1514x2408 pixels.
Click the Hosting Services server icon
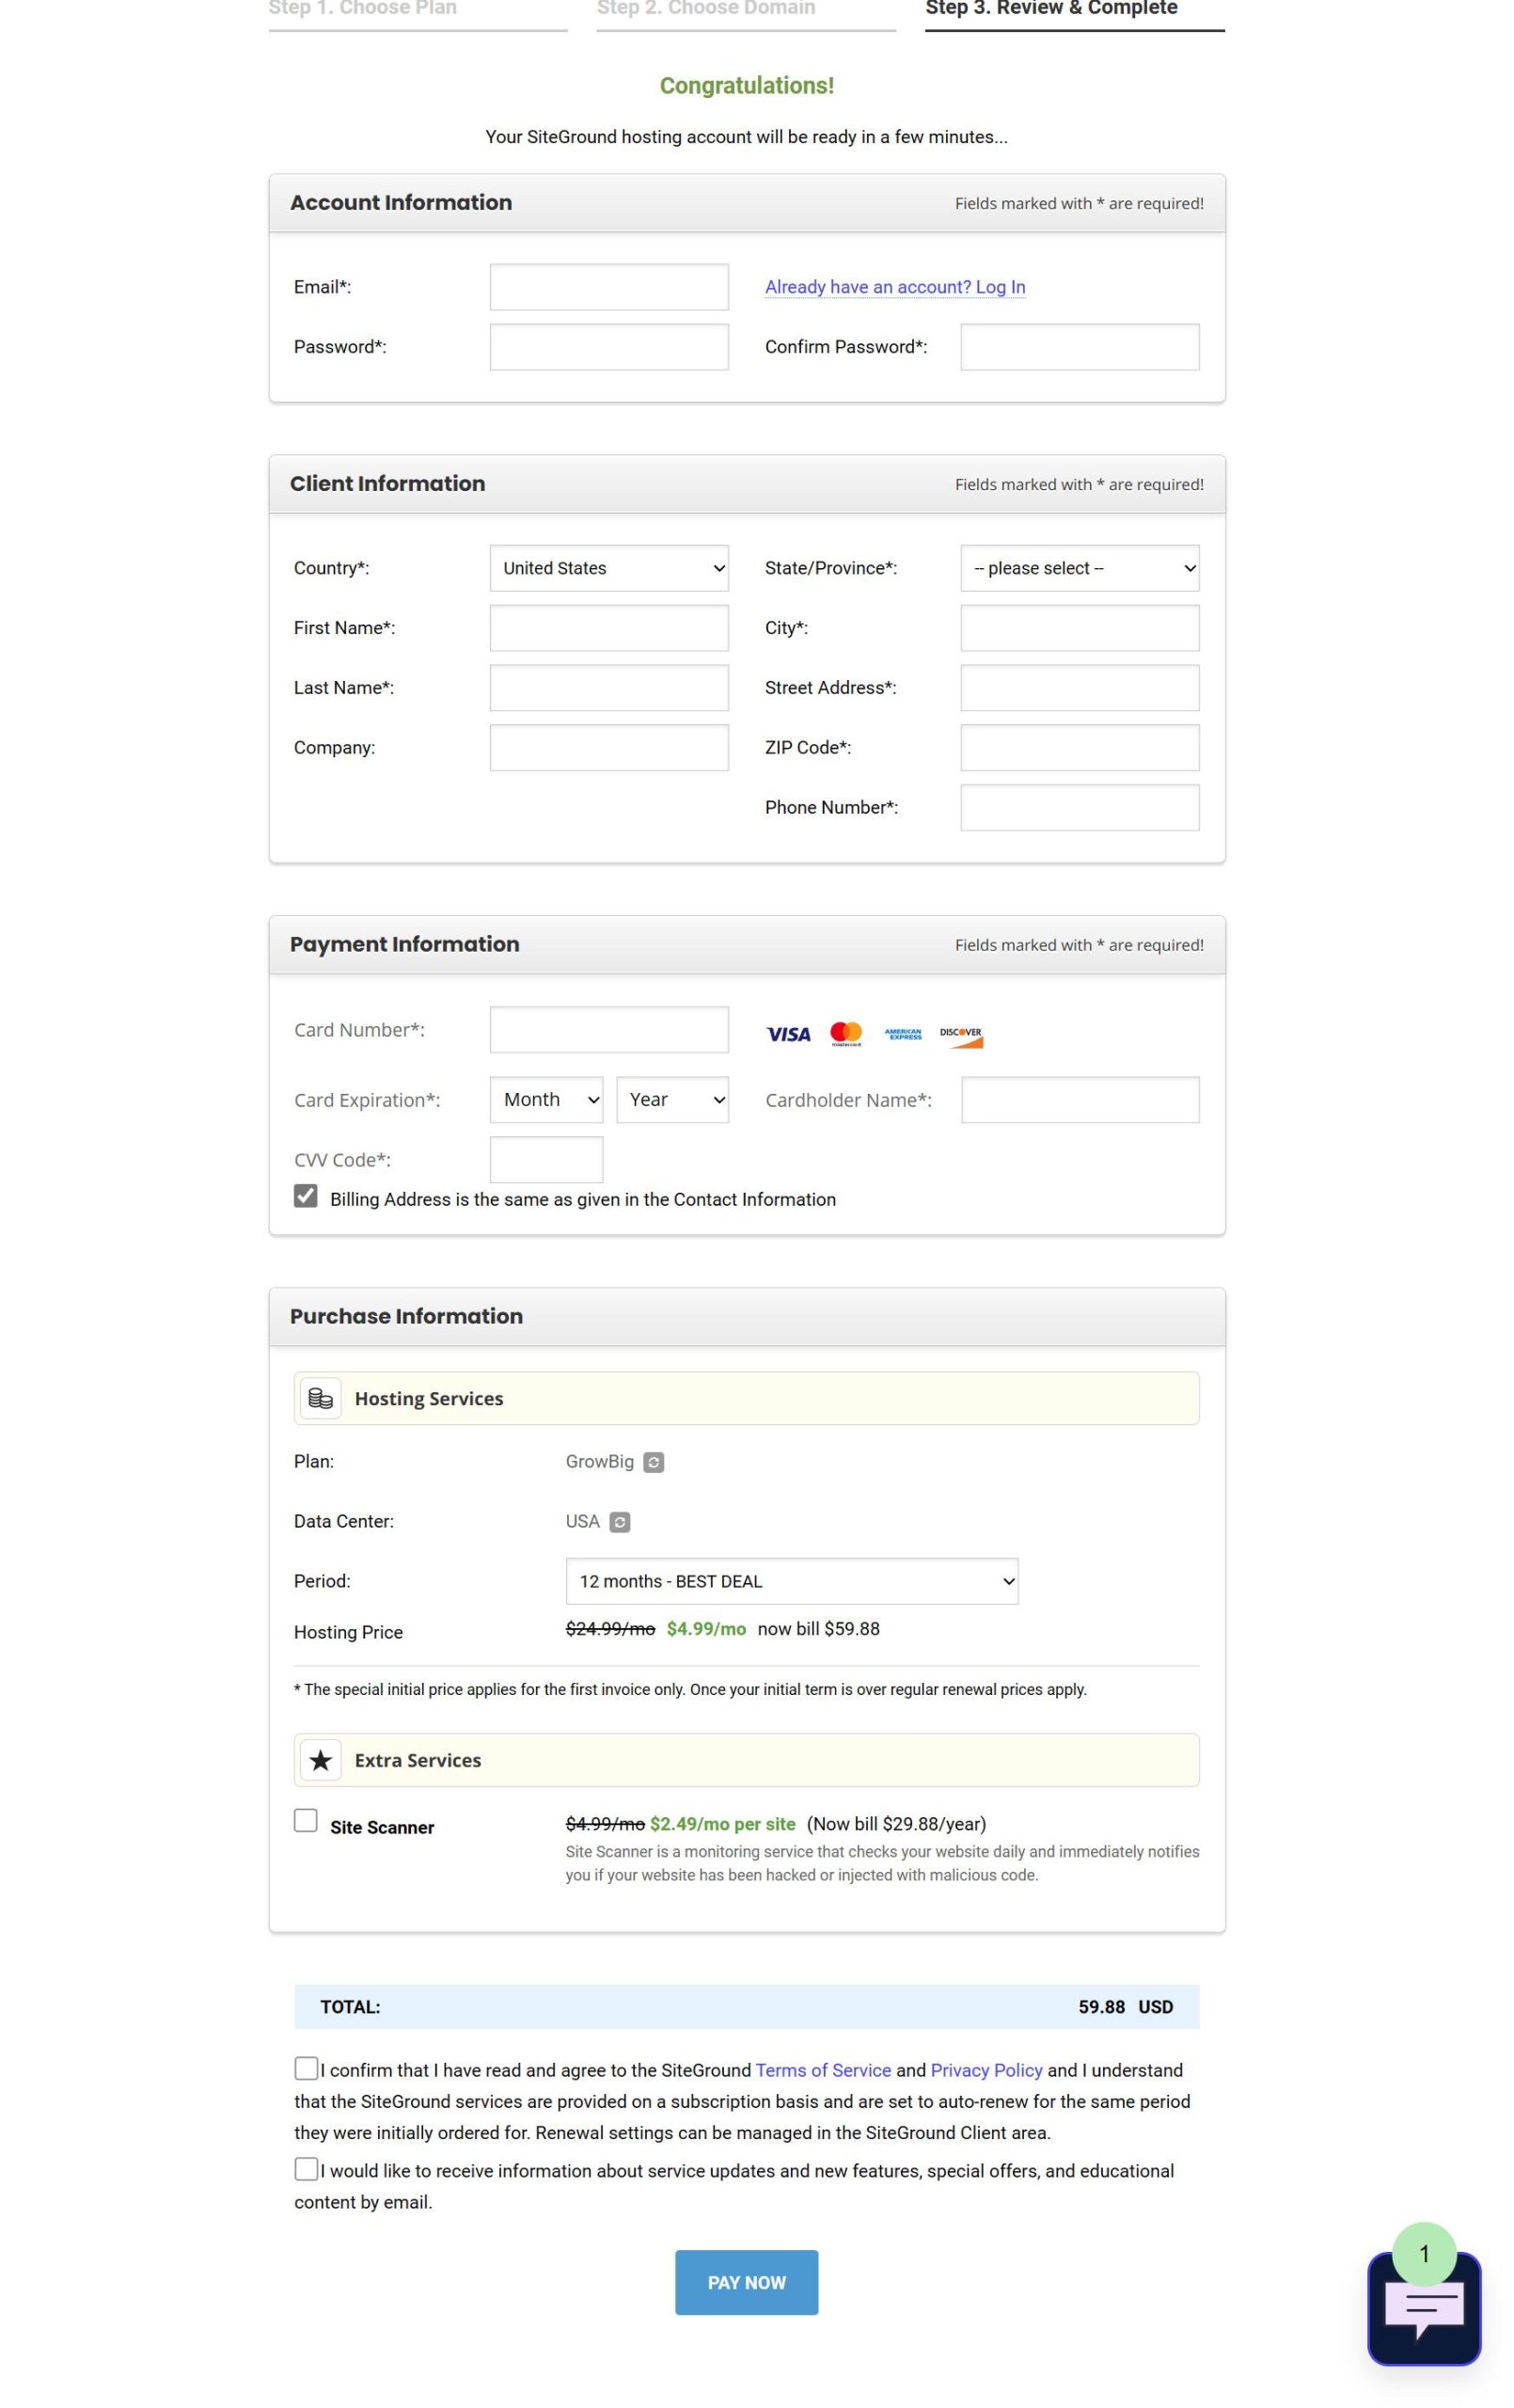click(320, 1398)
